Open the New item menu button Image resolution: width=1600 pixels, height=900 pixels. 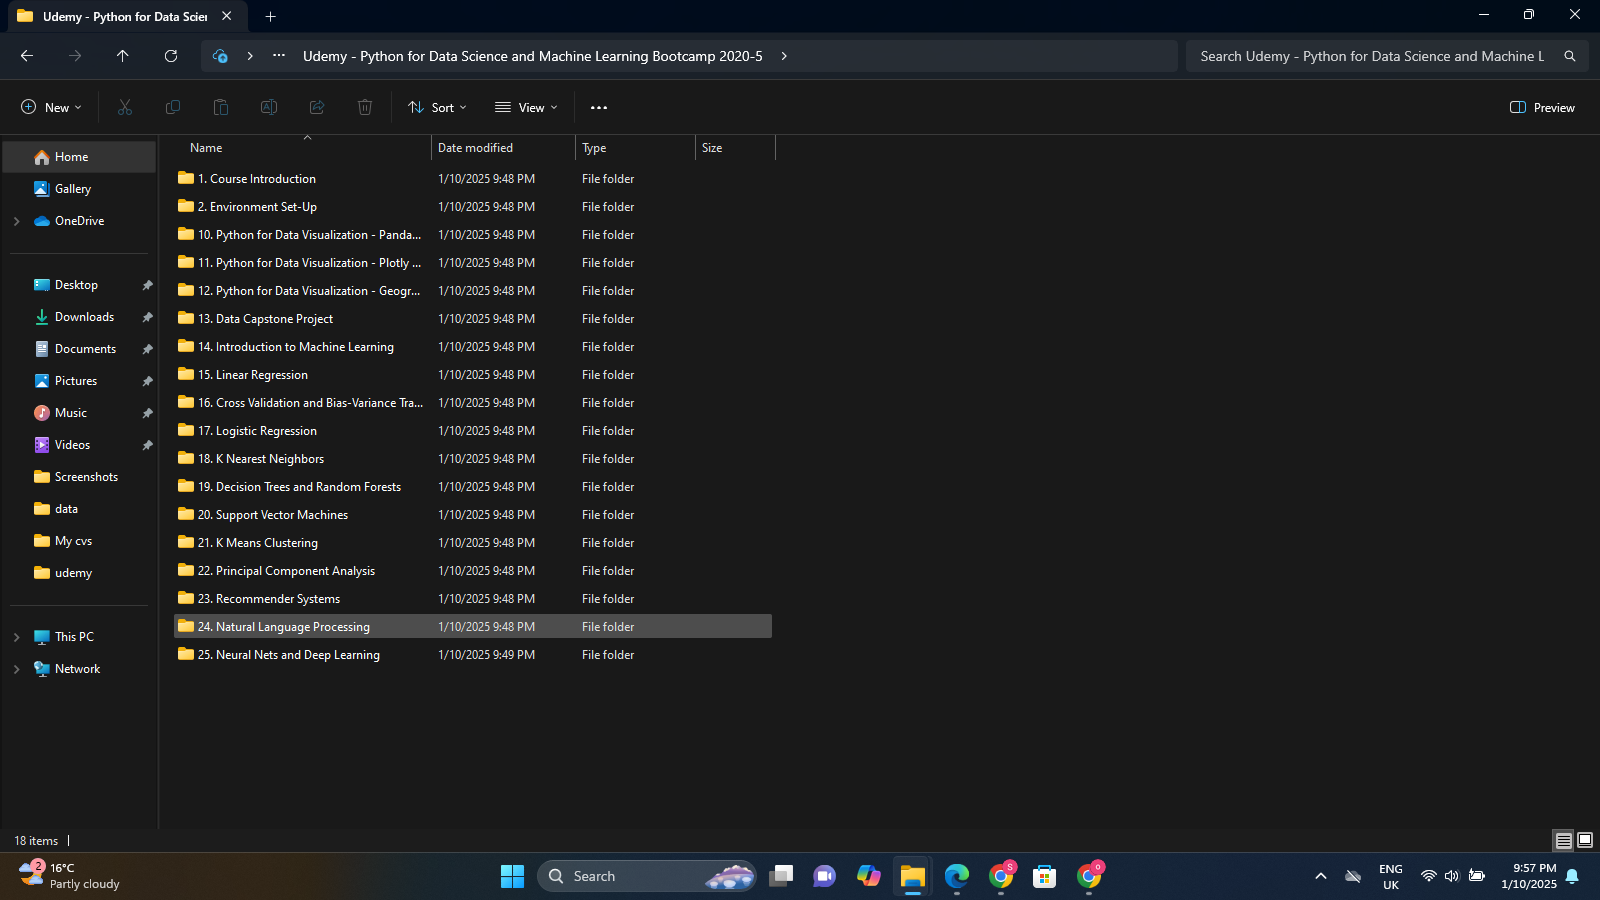[x=51, y=107]
